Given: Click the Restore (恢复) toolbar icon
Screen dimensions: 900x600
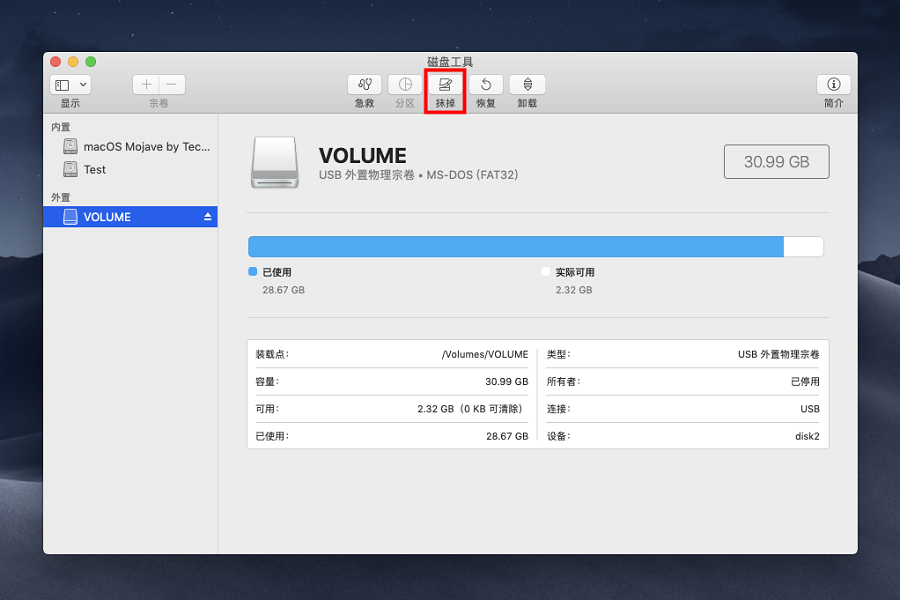Looking at the screenshot, I should coord(486,85).
